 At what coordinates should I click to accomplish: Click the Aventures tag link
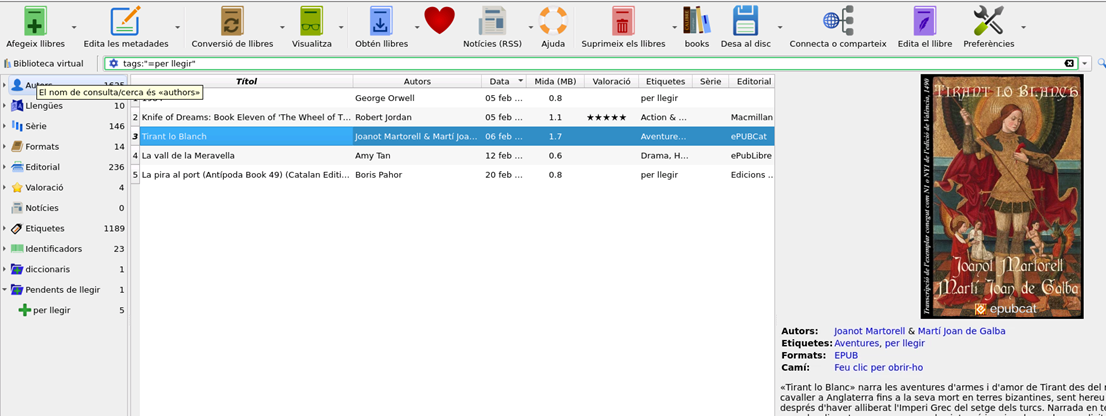click(856, 343)
